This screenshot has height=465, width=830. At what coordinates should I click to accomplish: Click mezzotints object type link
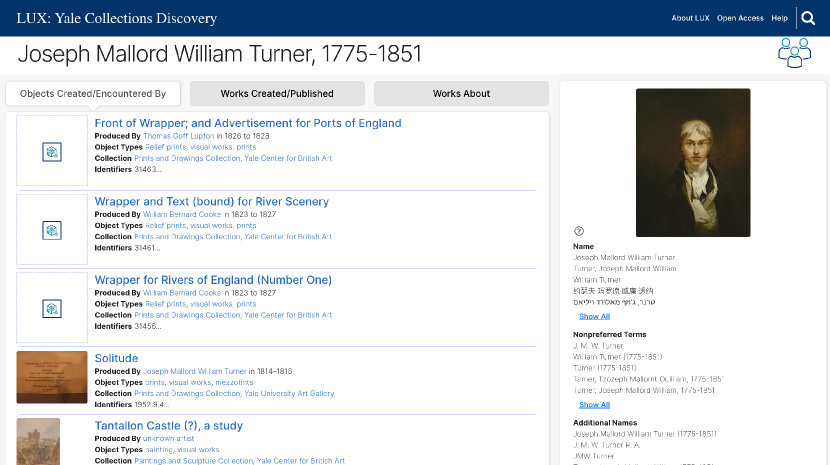click(x=234, y=382)
